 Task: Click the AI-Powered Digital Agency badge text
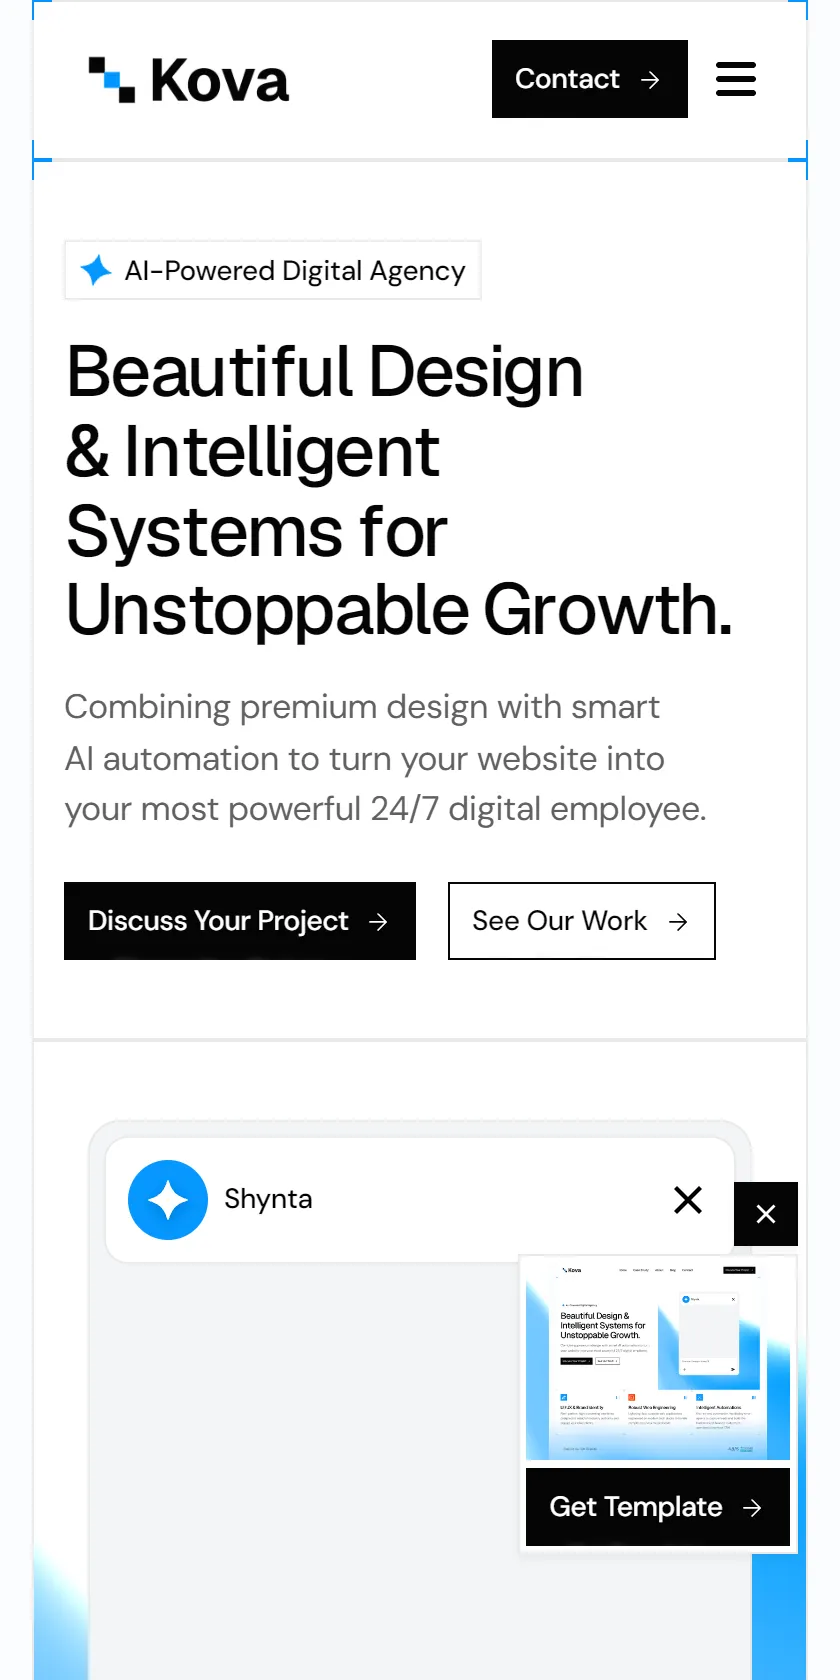(295, 271)
